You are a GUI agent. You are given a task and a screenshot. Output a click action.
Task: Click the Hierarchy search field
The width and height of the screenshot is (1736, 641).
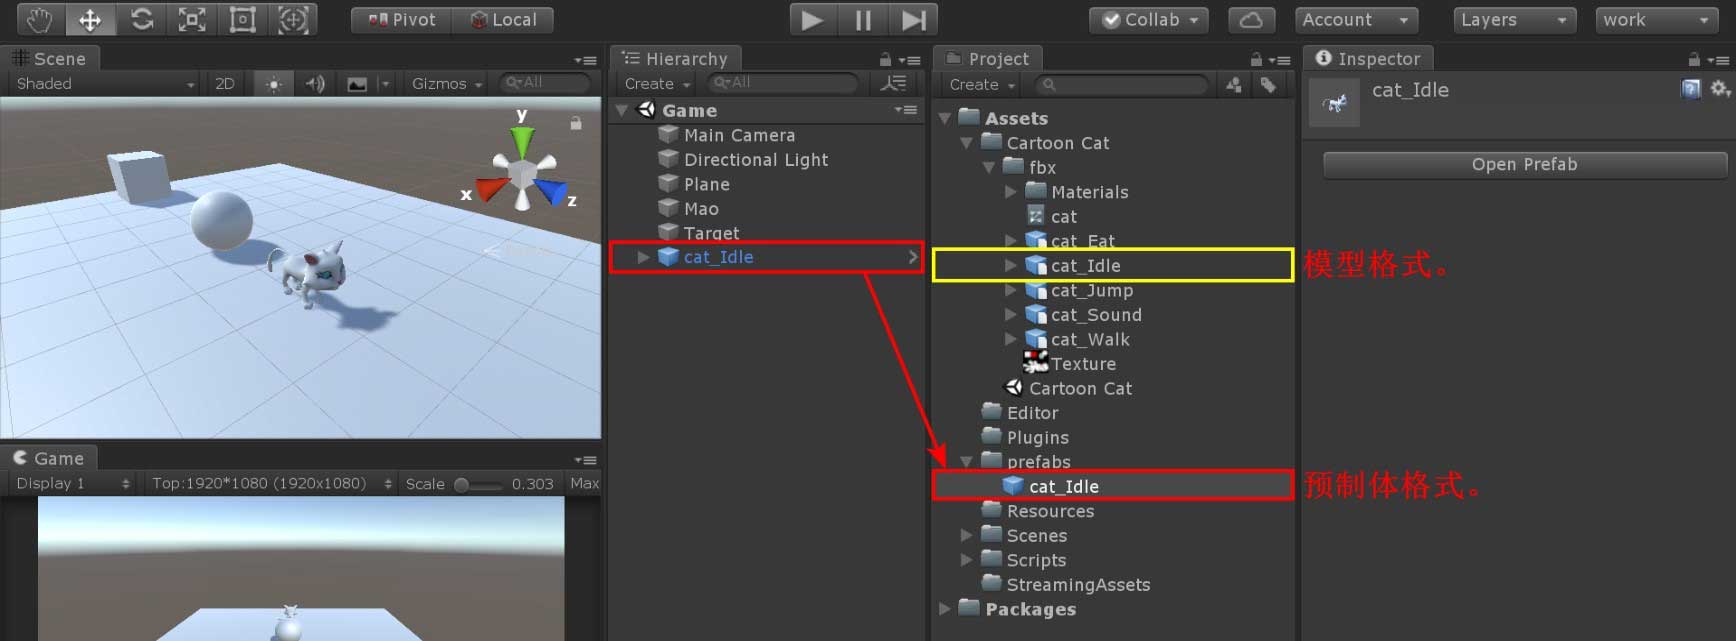[783, 83]
